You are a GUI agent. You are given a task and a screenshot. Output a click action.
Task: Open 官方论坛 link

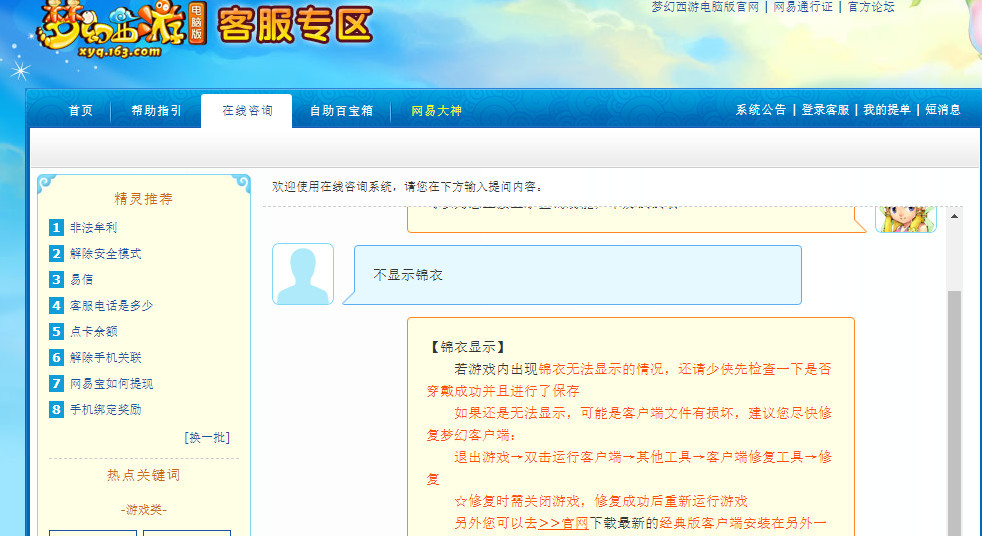click(x=871, y=7)
